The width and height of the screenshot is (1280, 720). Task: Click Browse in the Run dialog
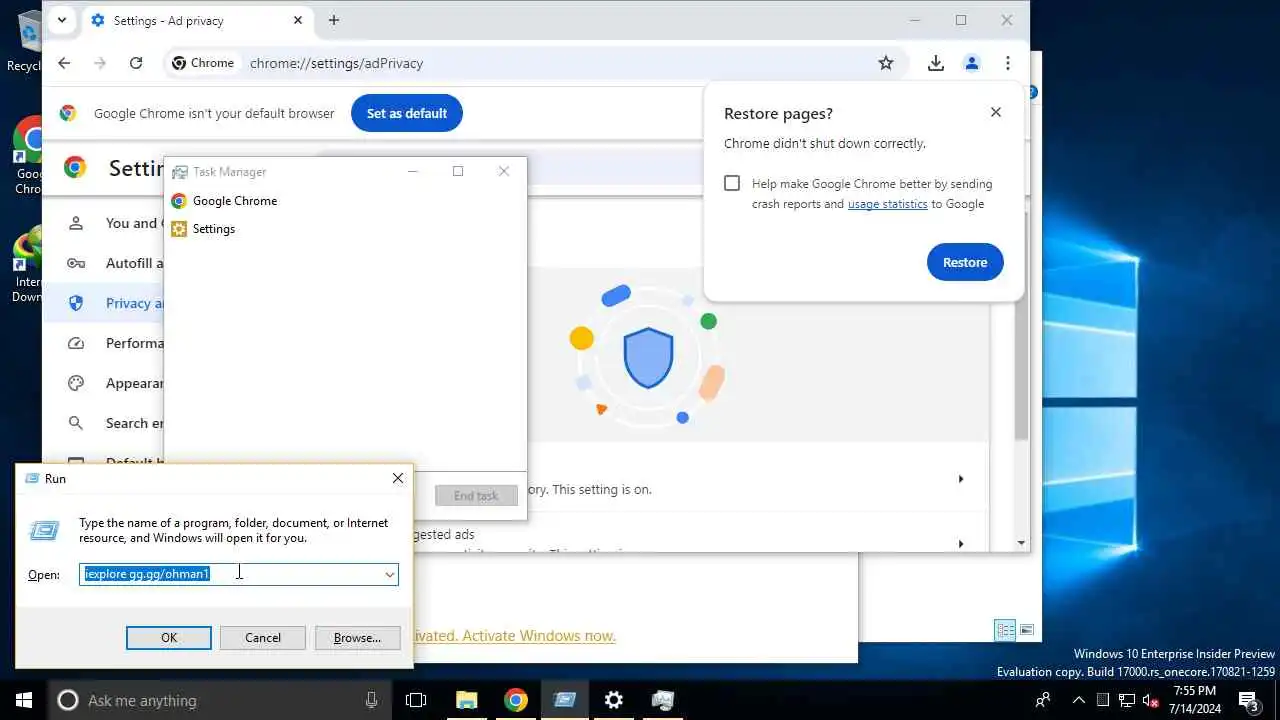(357, 637)
